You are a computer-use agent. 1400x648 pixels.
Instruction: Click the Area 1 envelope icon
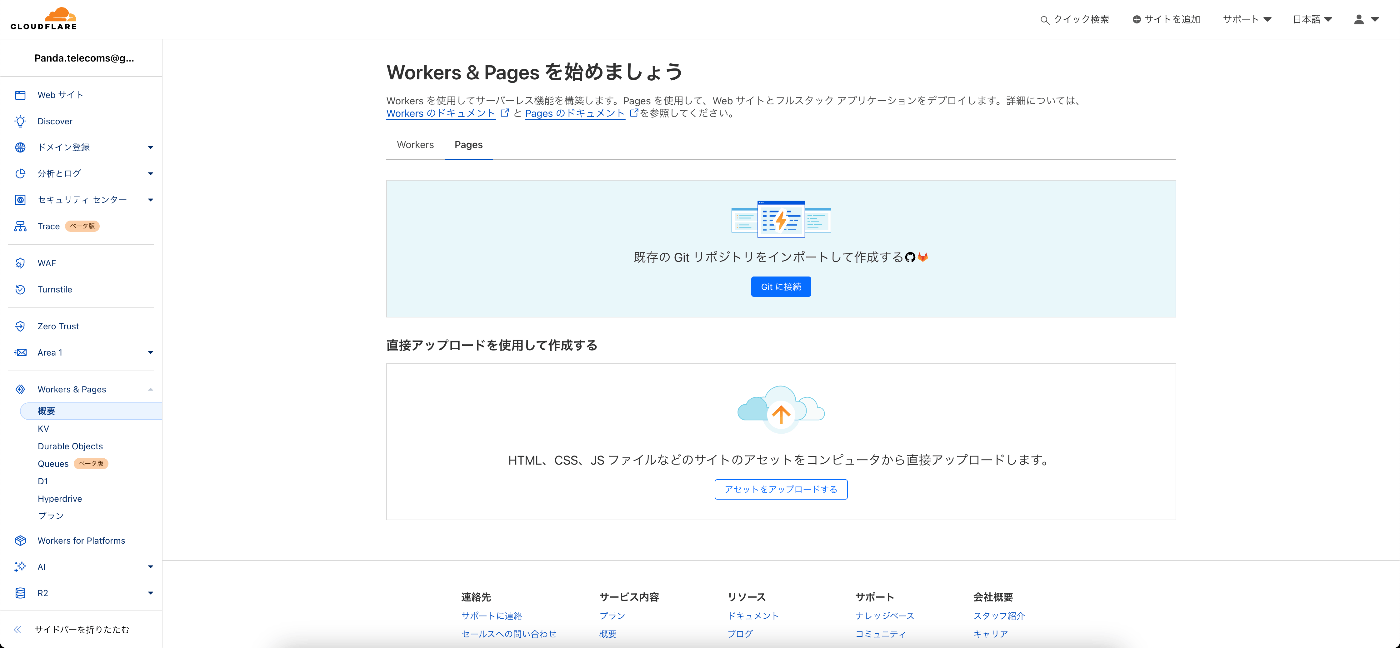20,352
